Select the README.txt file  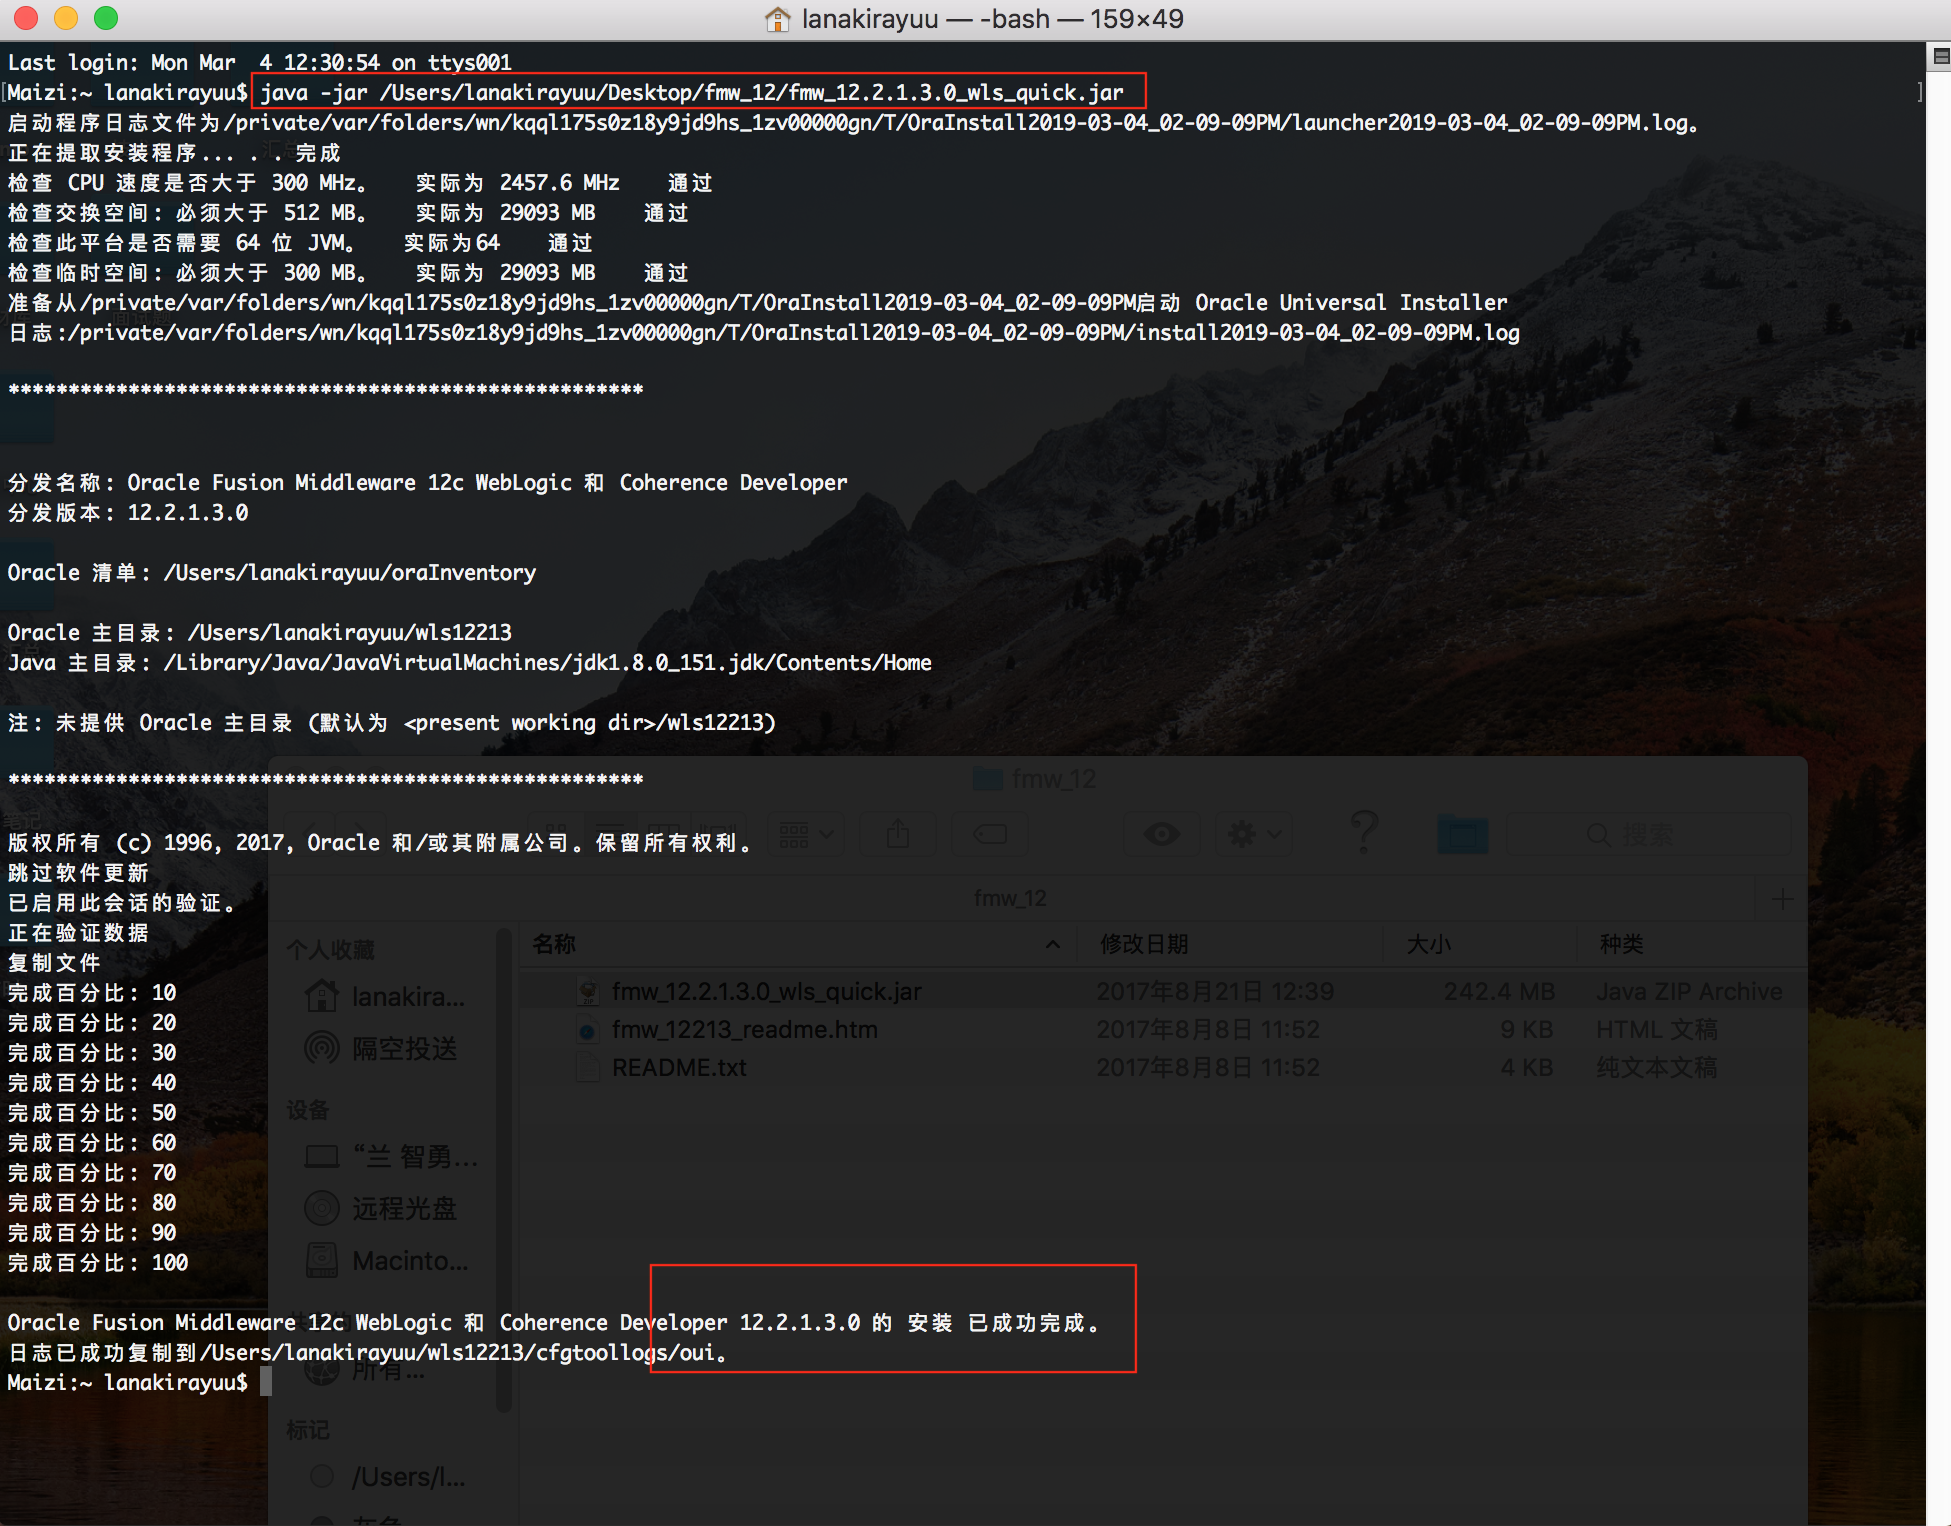point(679,1067)
